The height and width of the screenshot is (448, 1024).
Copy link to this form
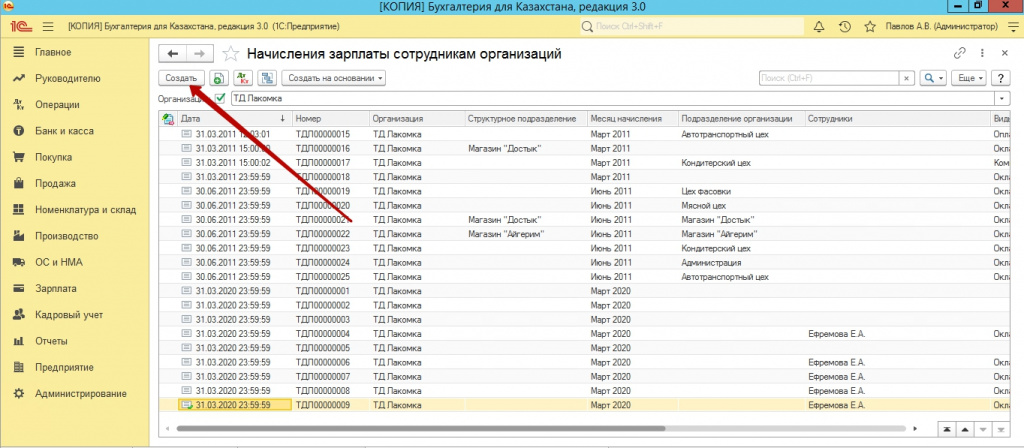[959, 54]
